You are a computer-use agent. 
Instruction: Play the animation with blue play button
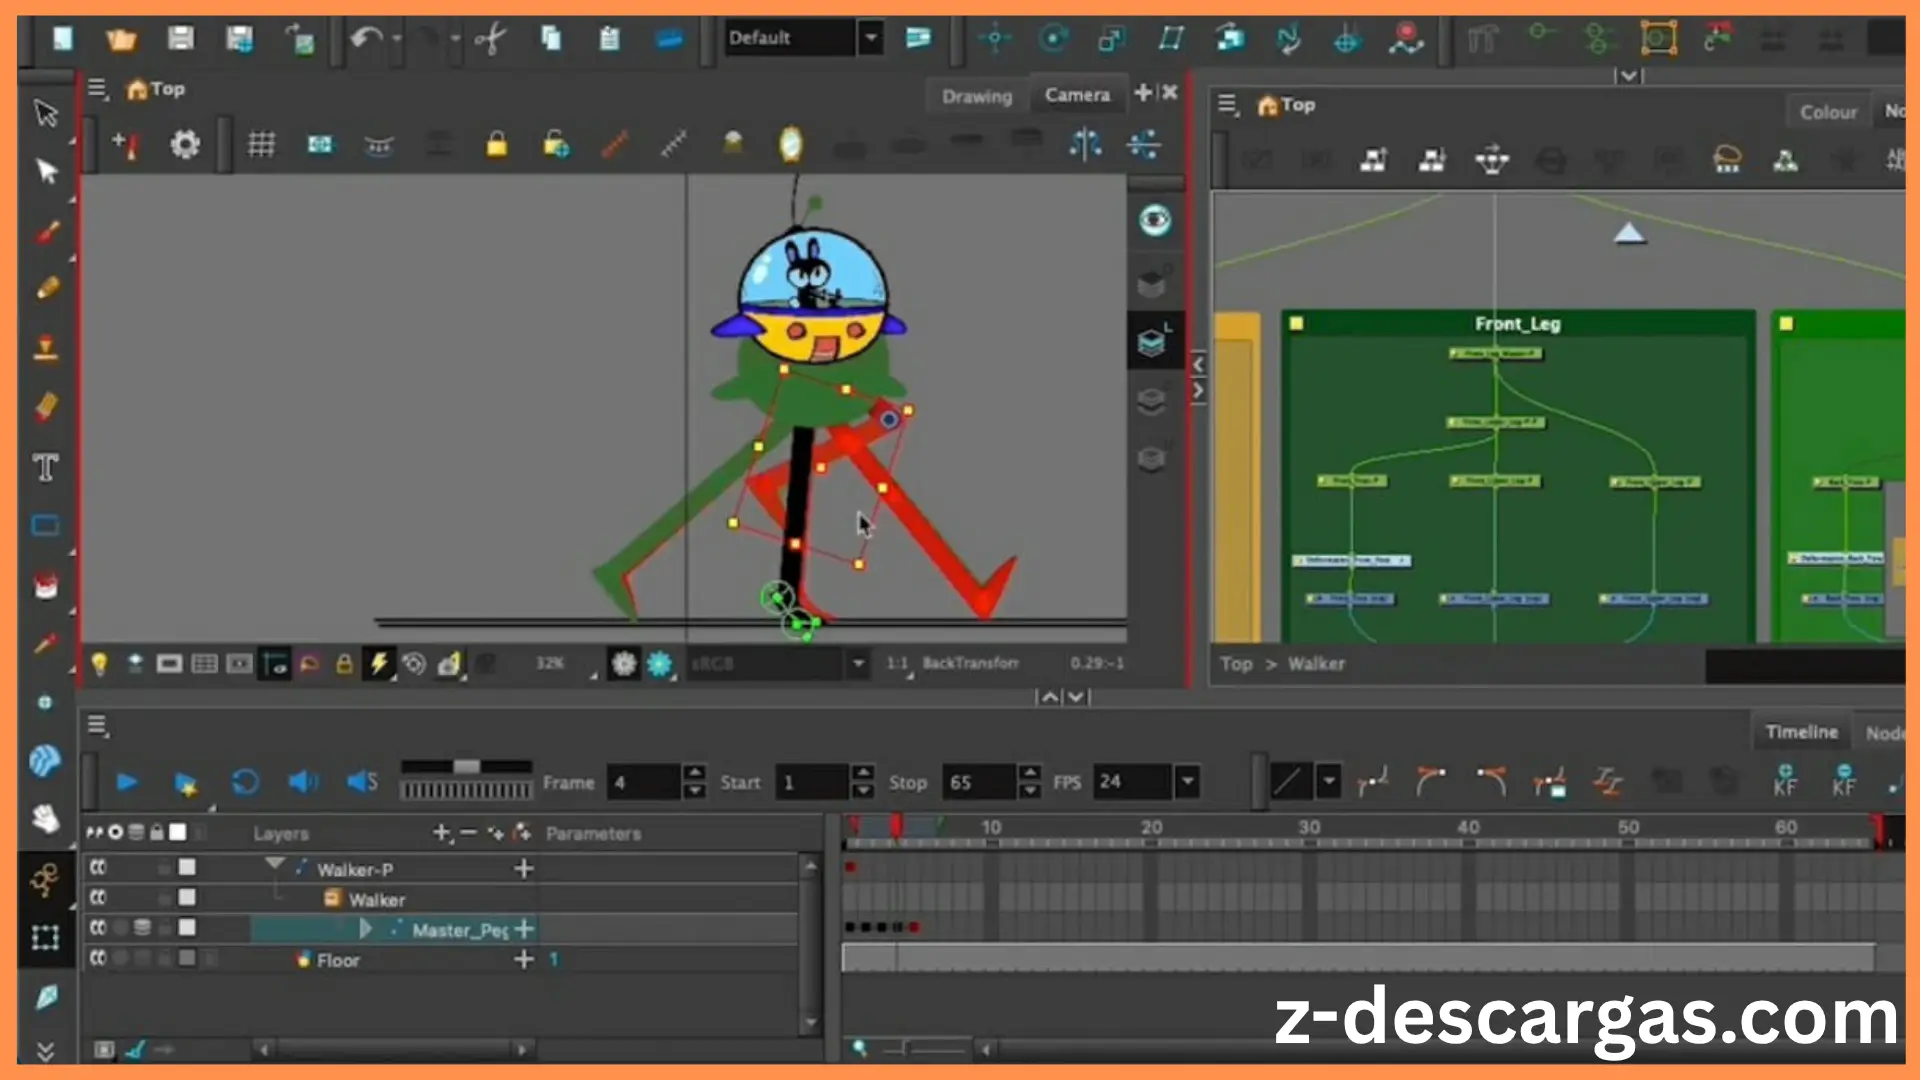(x=126, y=783)
